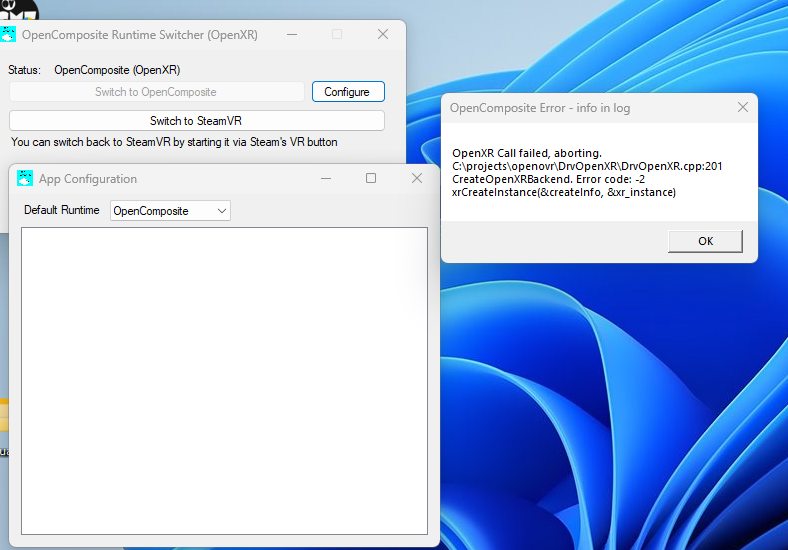
Task: Dismiss the error dialog with OK
Action: 705,241
